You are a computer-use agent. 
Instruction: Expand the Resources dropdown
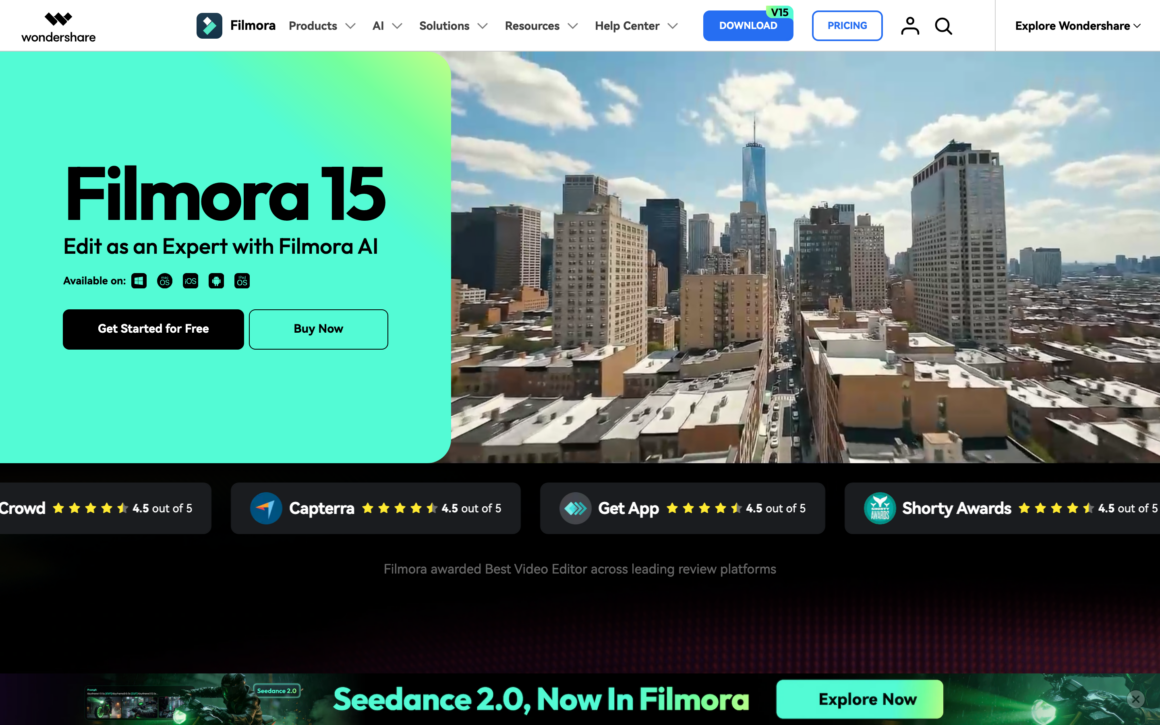(541, 26)
